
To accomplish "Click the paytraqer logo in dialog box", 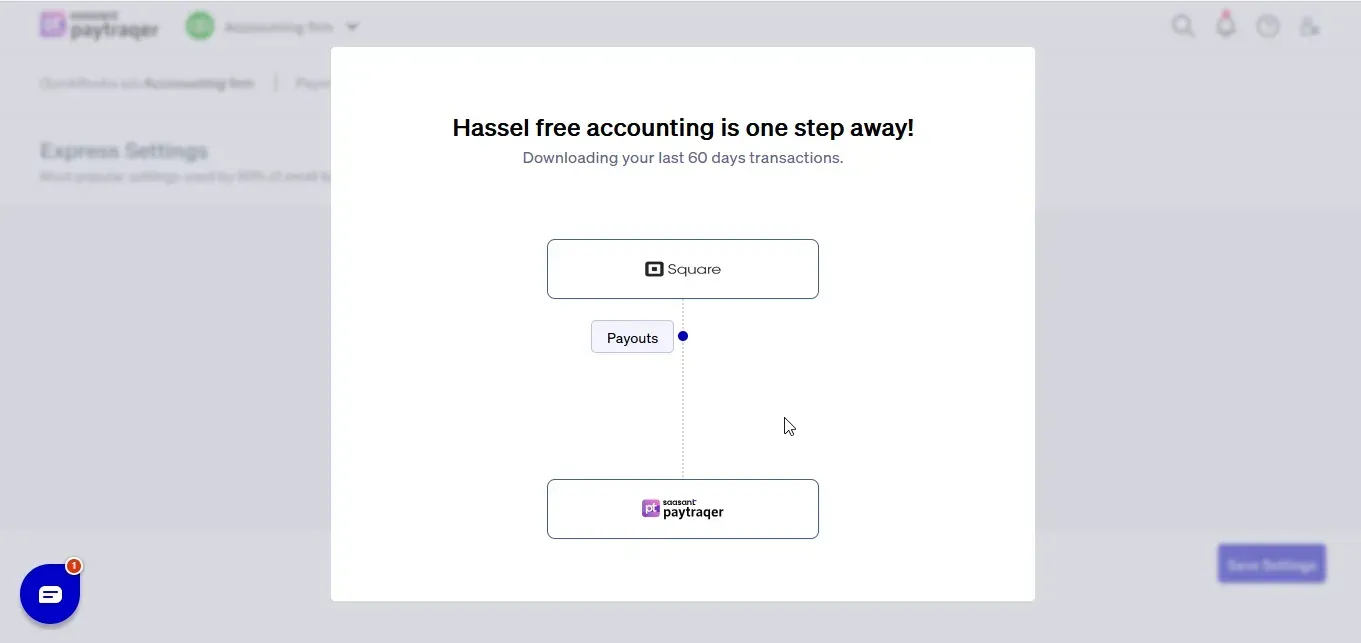I will pos(683,509).
